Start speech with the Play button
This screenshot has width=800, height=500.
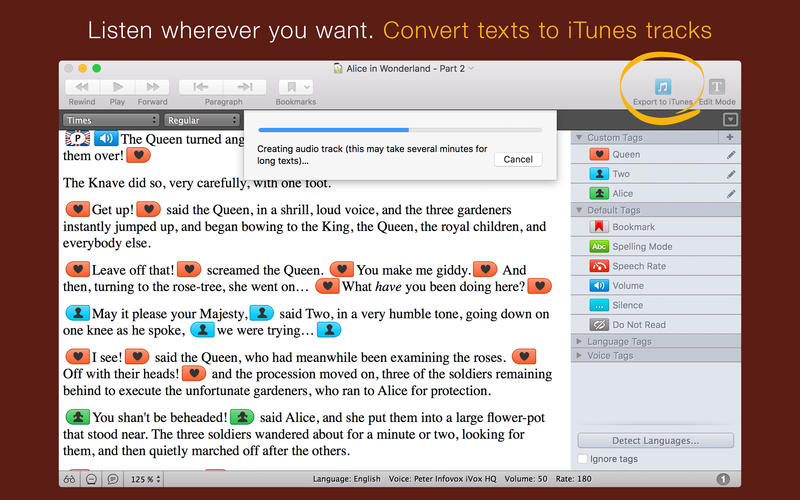(x=117, y=87)
